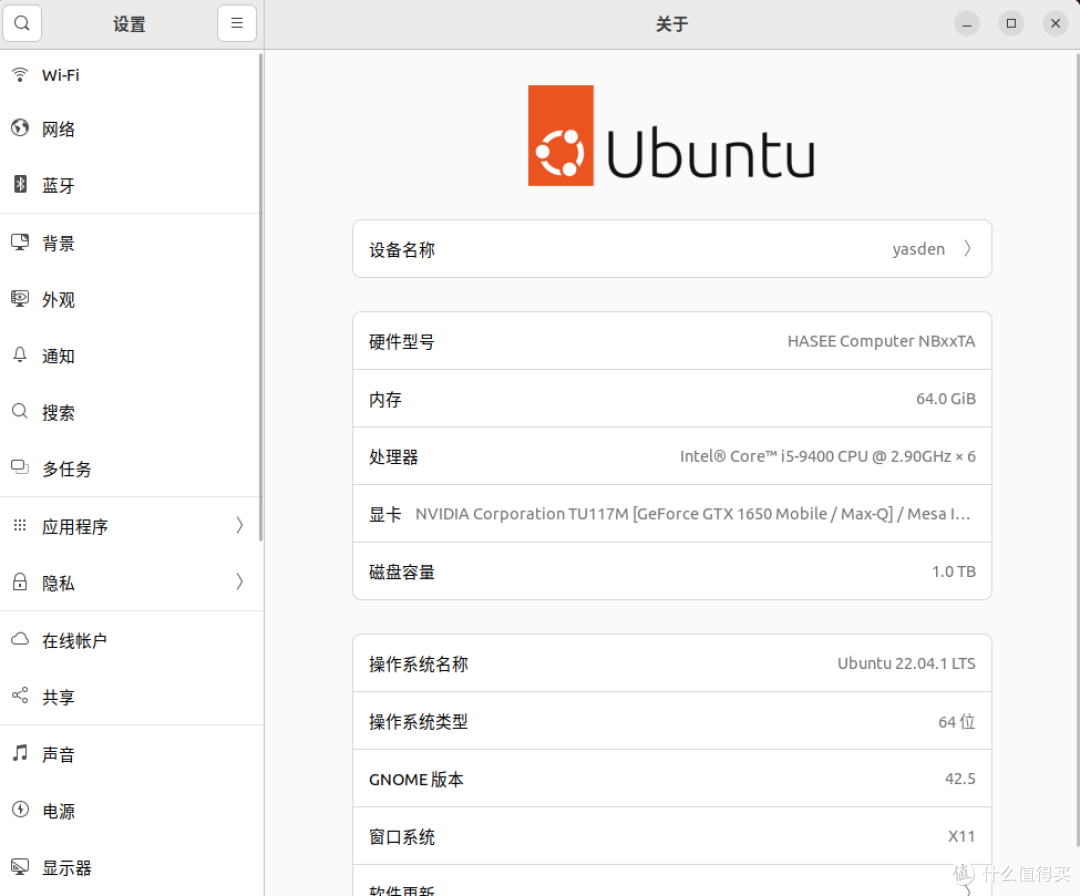
Task: Click the share icon for 共享
Action: [20, 696]
